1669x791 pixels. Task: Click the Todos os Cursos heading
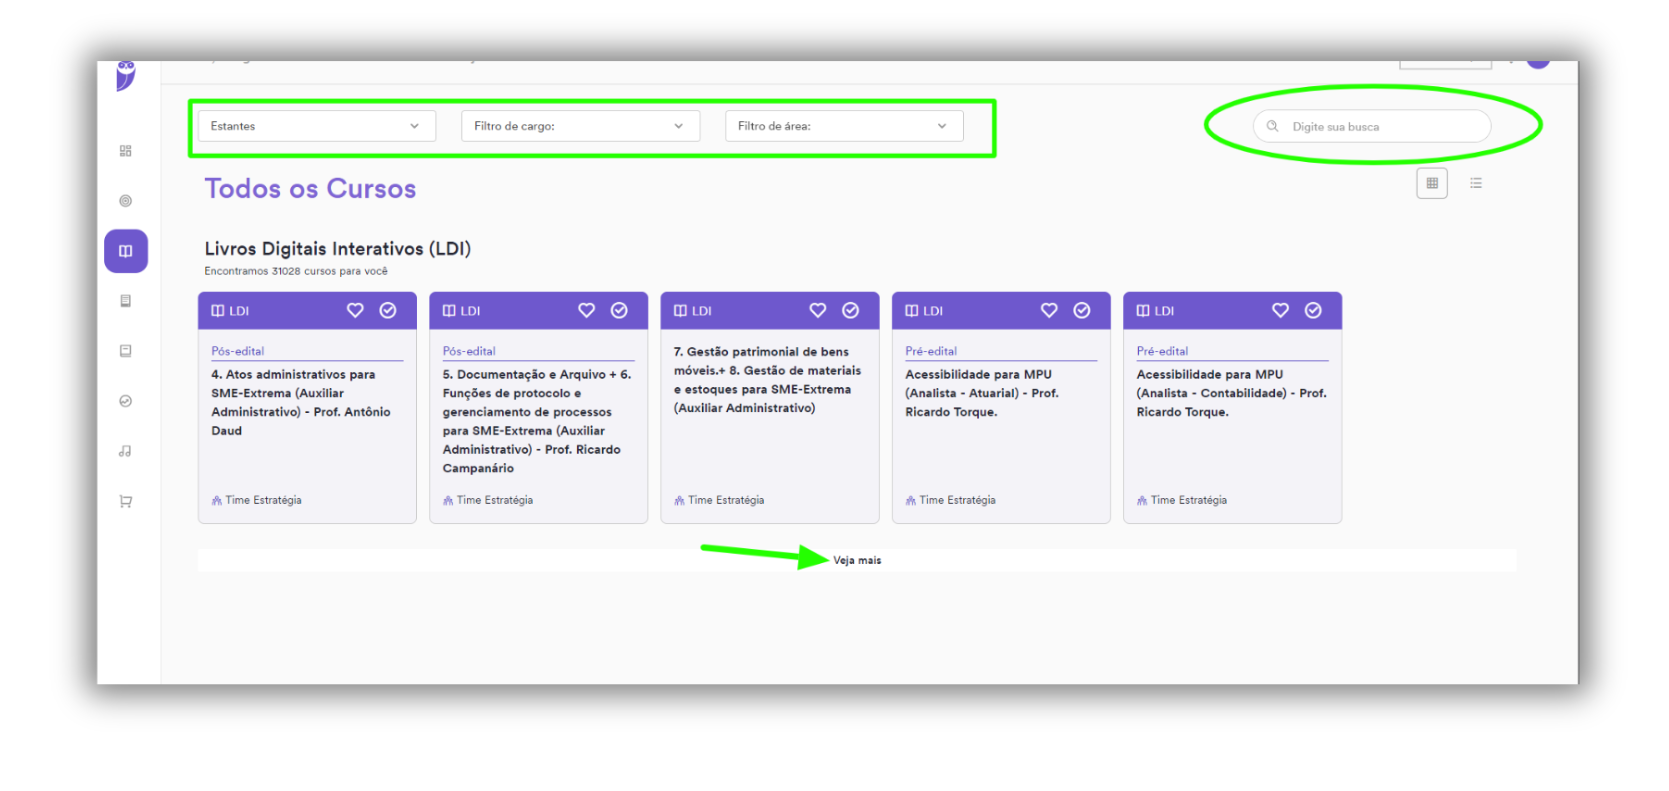pos(310,189)
